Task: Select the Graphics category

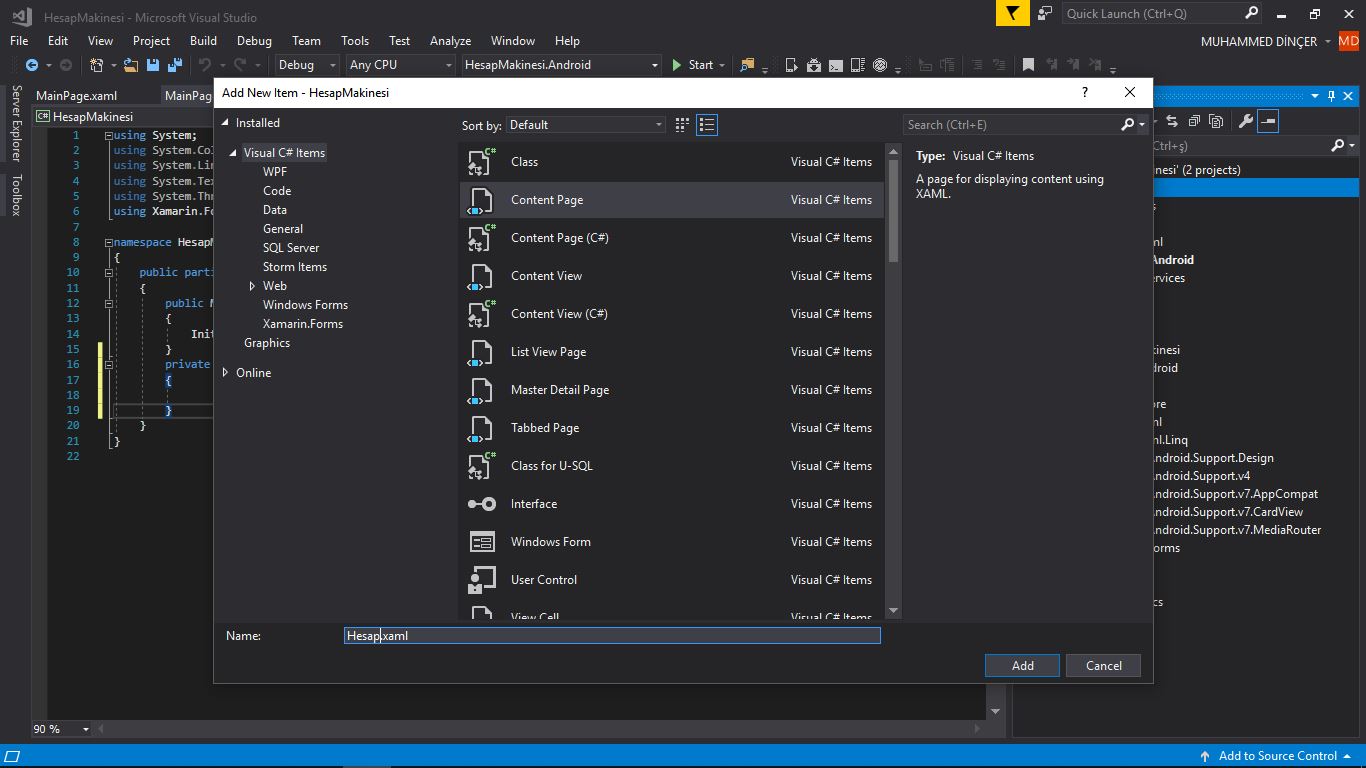Action: pos(267,343)
